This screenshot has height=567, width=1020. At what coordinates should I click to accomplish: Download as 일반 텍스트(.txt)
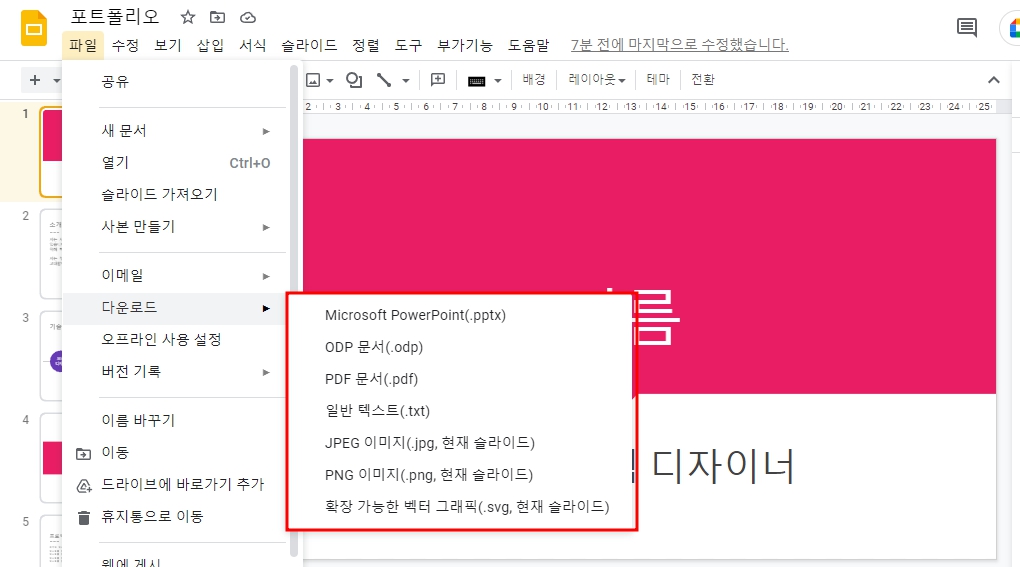pos(461,411)
